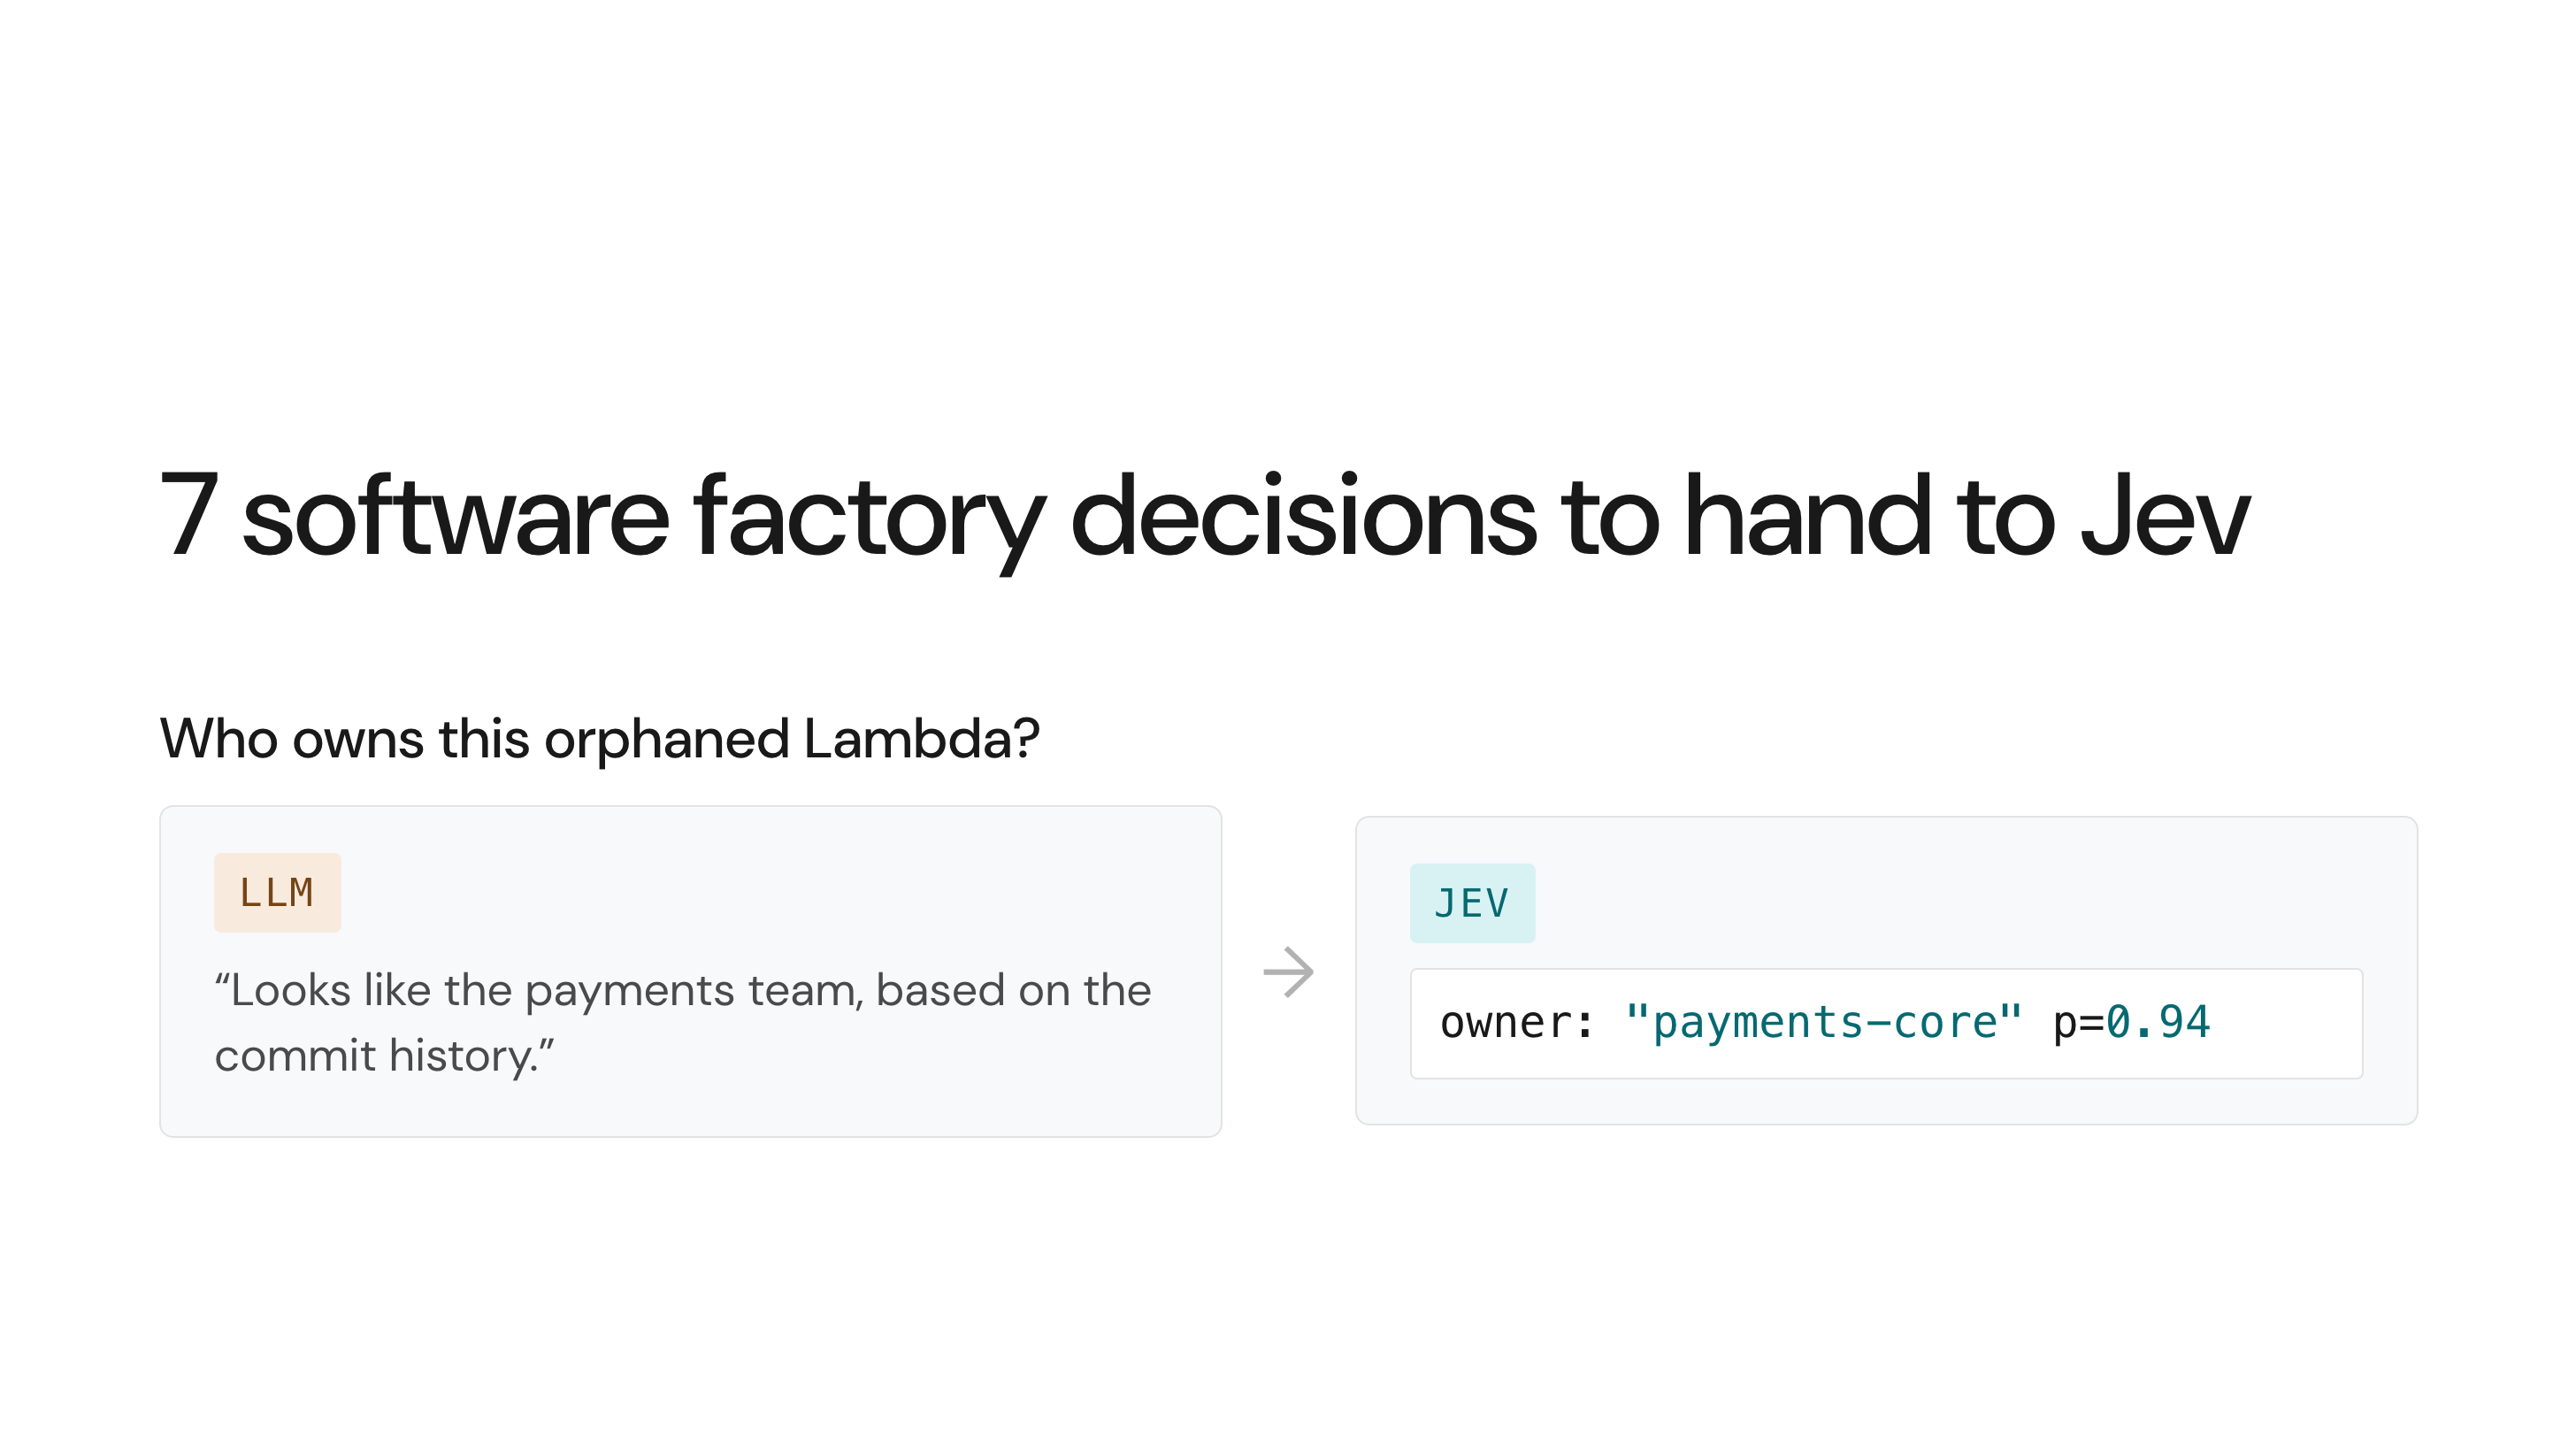The height and width of the screenshot is (1444, 2576).
Task: Click the arrow icon between the two cards
Action: pos(1288,972)
